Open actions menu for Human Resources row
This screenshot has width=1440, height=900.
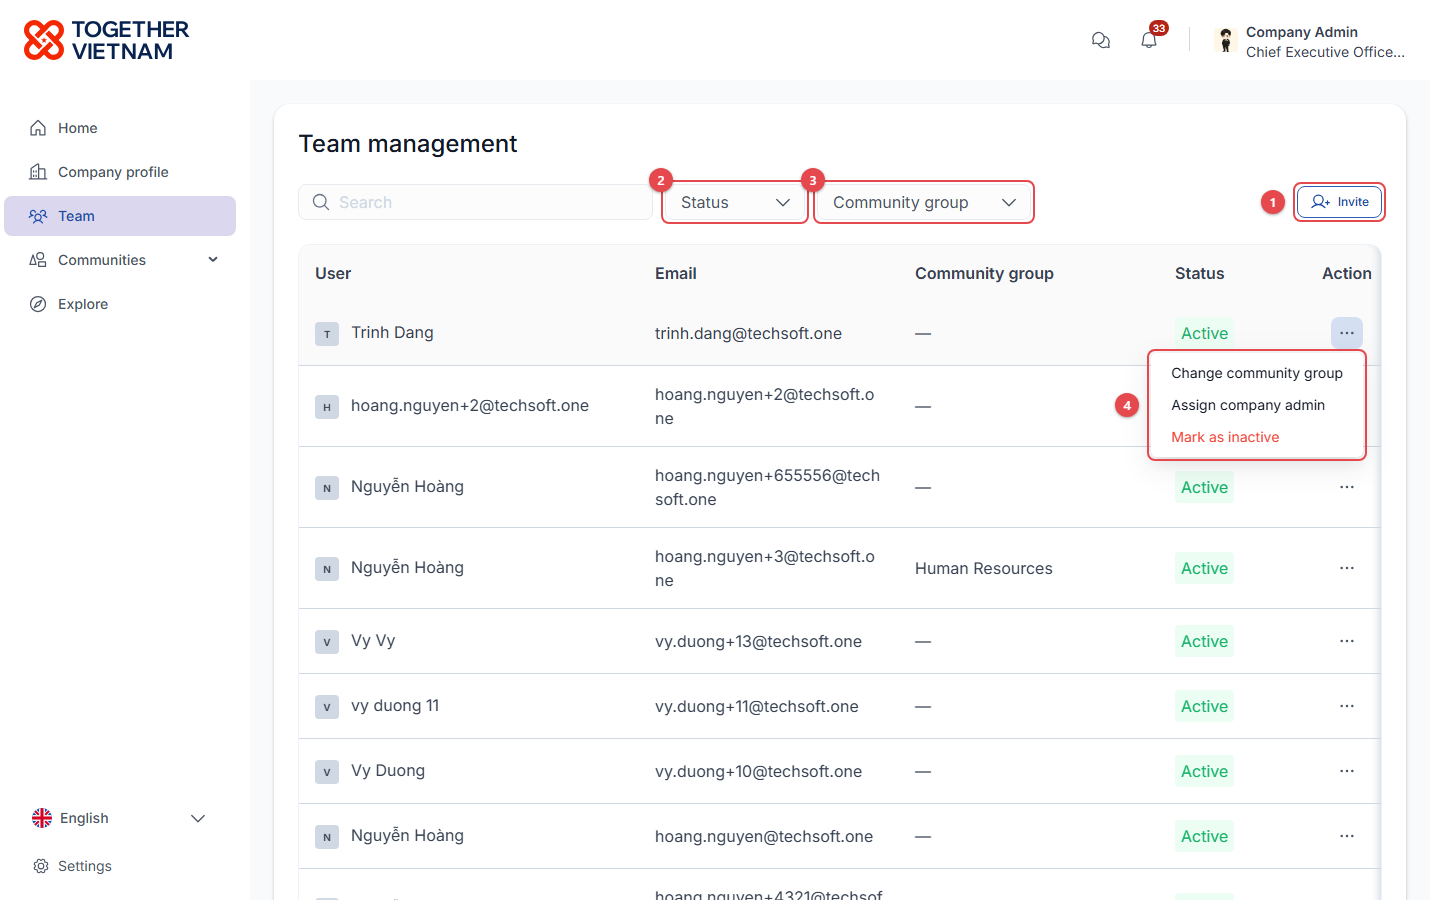coord(1347,568)
